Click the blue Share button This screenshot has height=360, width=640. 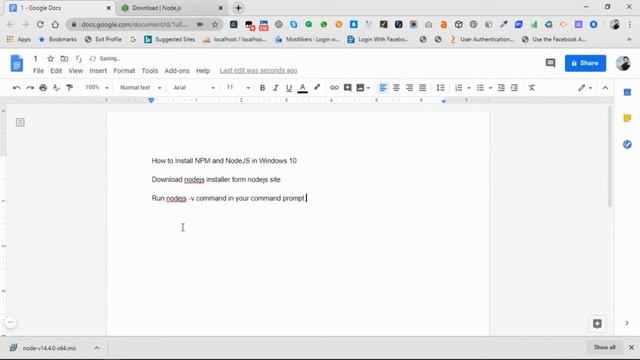pyautogui.click(x=585, y=63)
